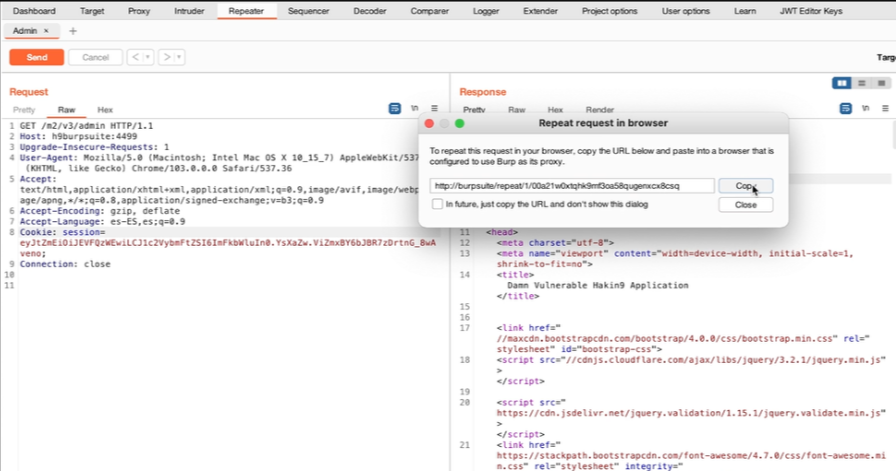Open back history dropdown arrow
Image resolution: width=896 pixels, height=471 pixels.
(148, 57)
